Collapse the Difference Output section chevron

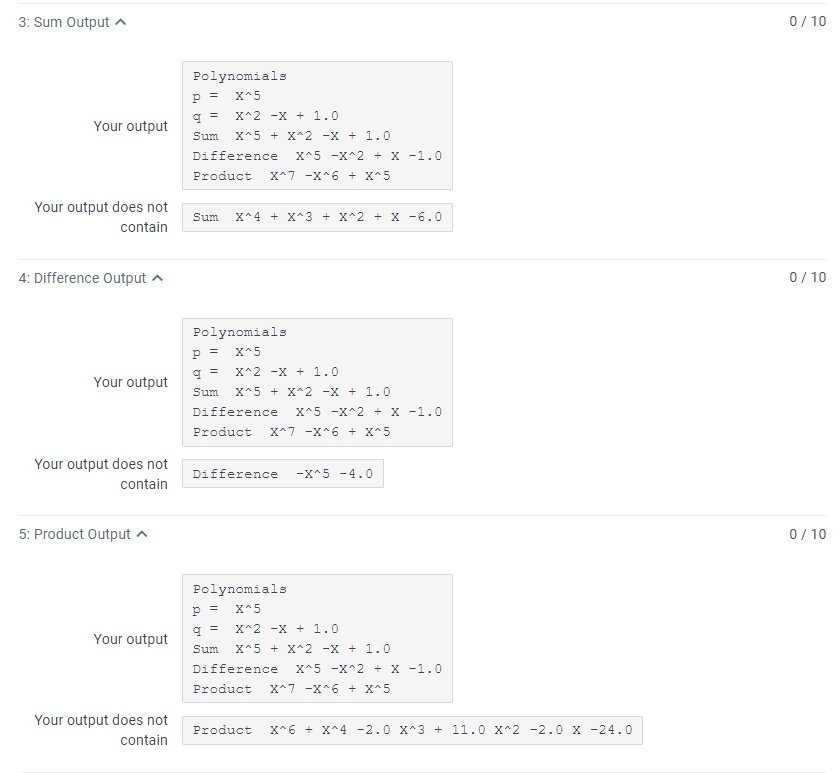158,278
